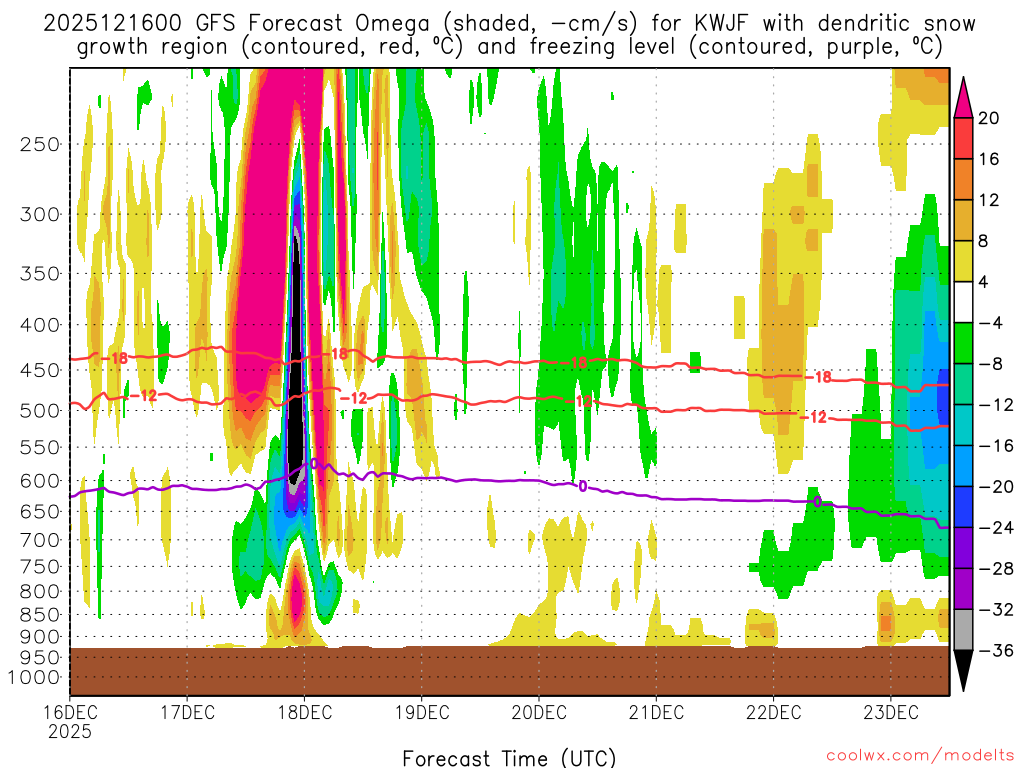Click the magenta top colorbar arrow swatch
The height and width of the screenshot is (768, 1024).
[963, 99]
